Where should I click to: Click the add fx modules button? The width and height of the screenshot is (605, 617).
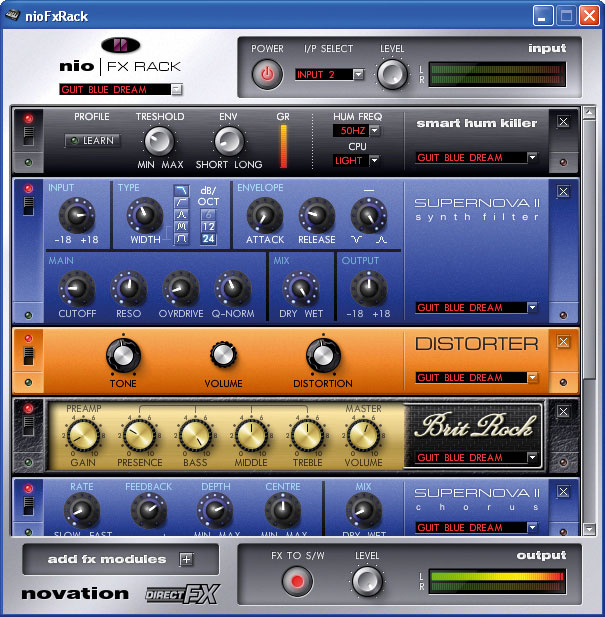click(120, 559)
